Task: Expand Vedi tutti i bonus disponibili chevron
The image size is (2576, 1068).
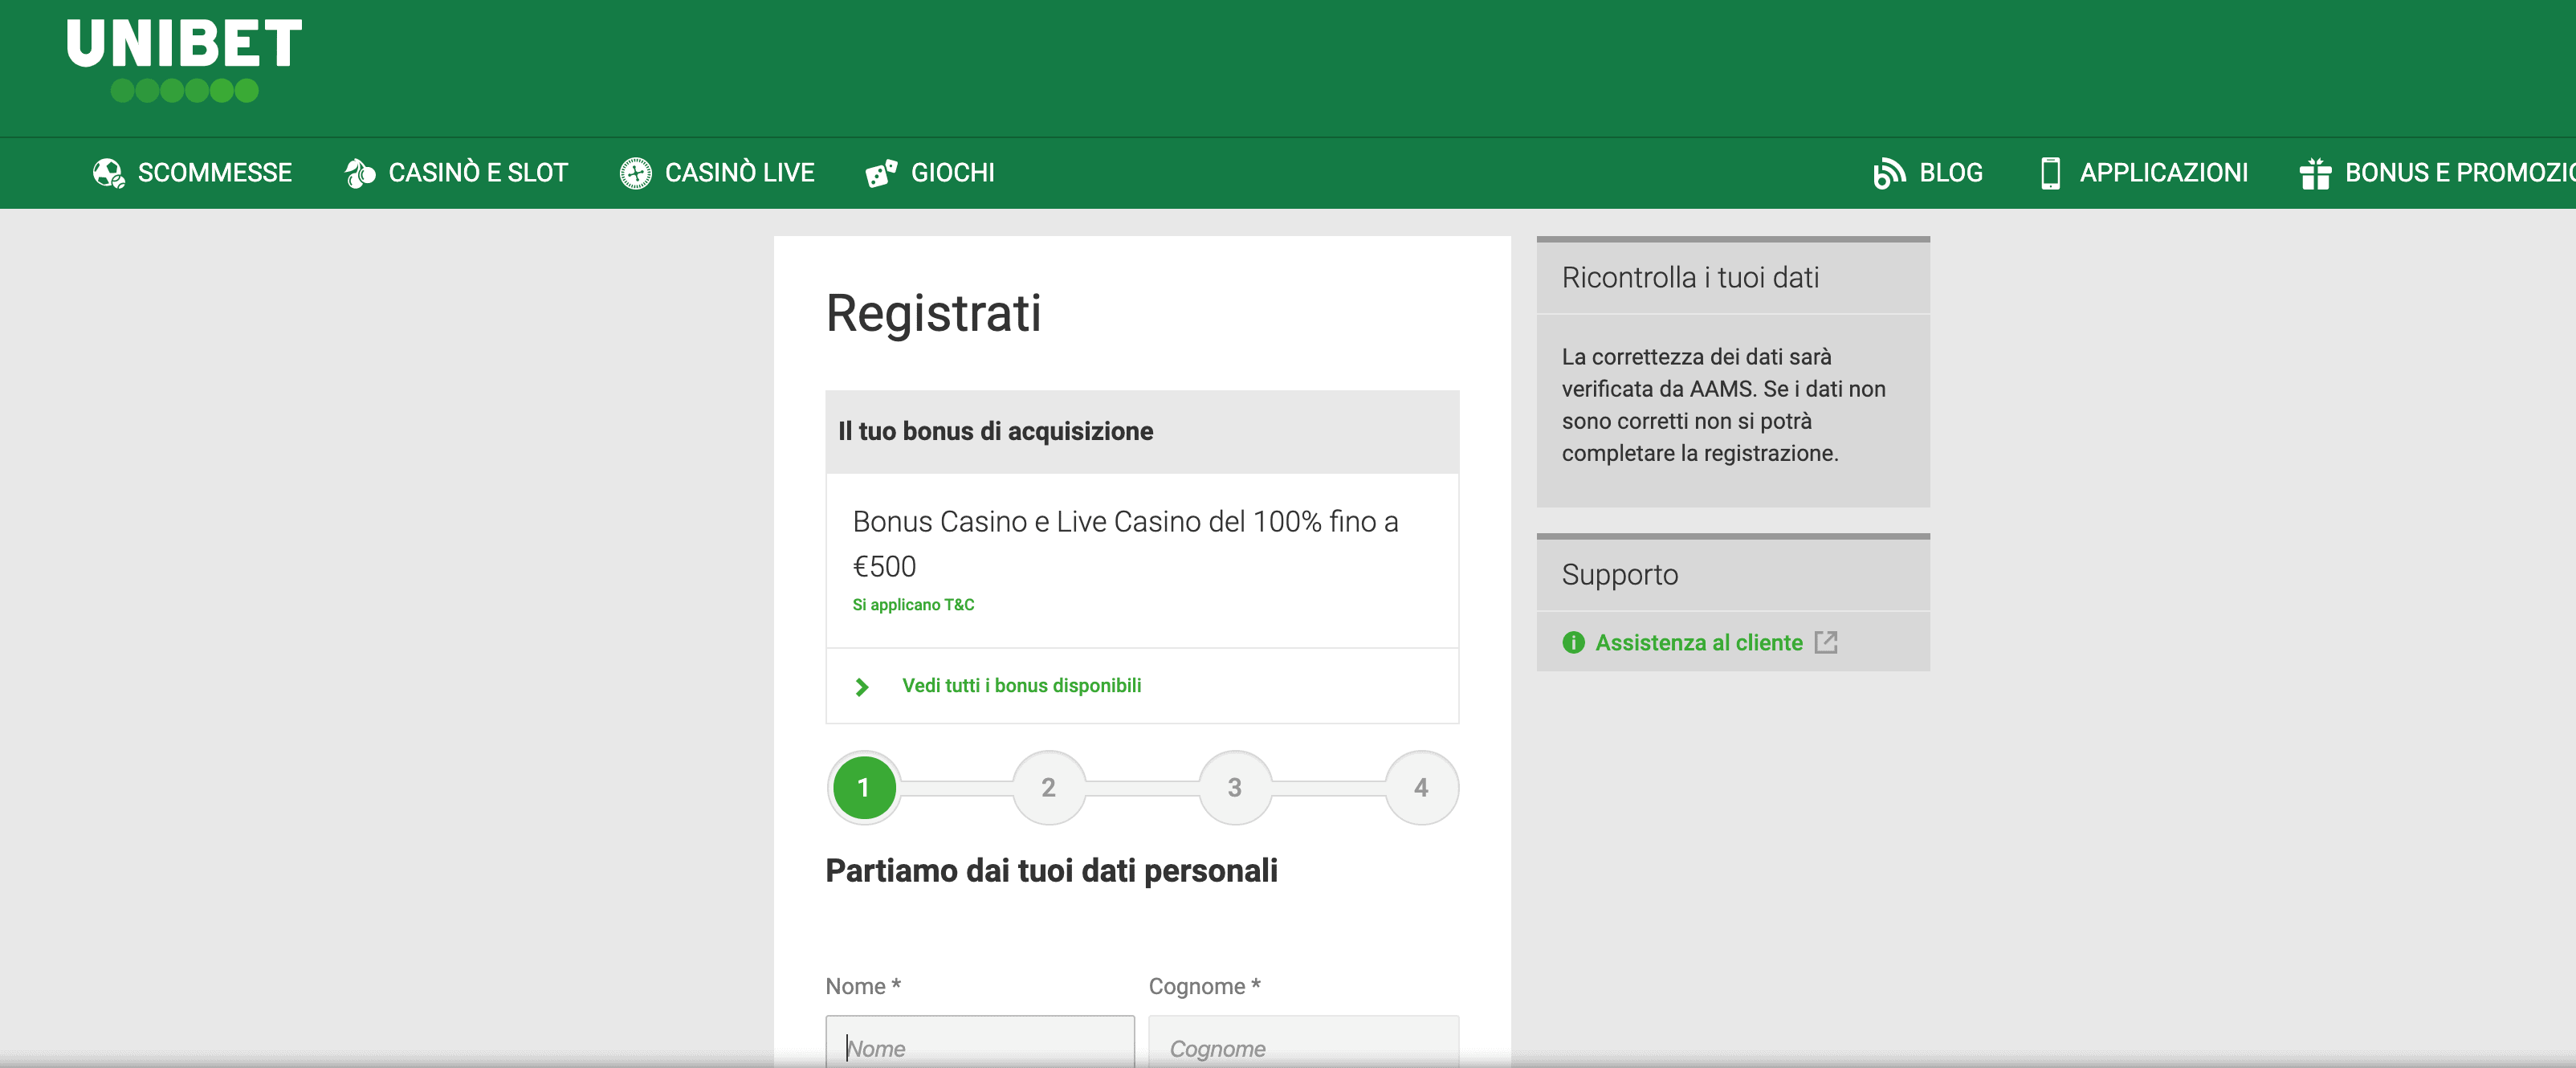Action: click(x=862, y=687)
